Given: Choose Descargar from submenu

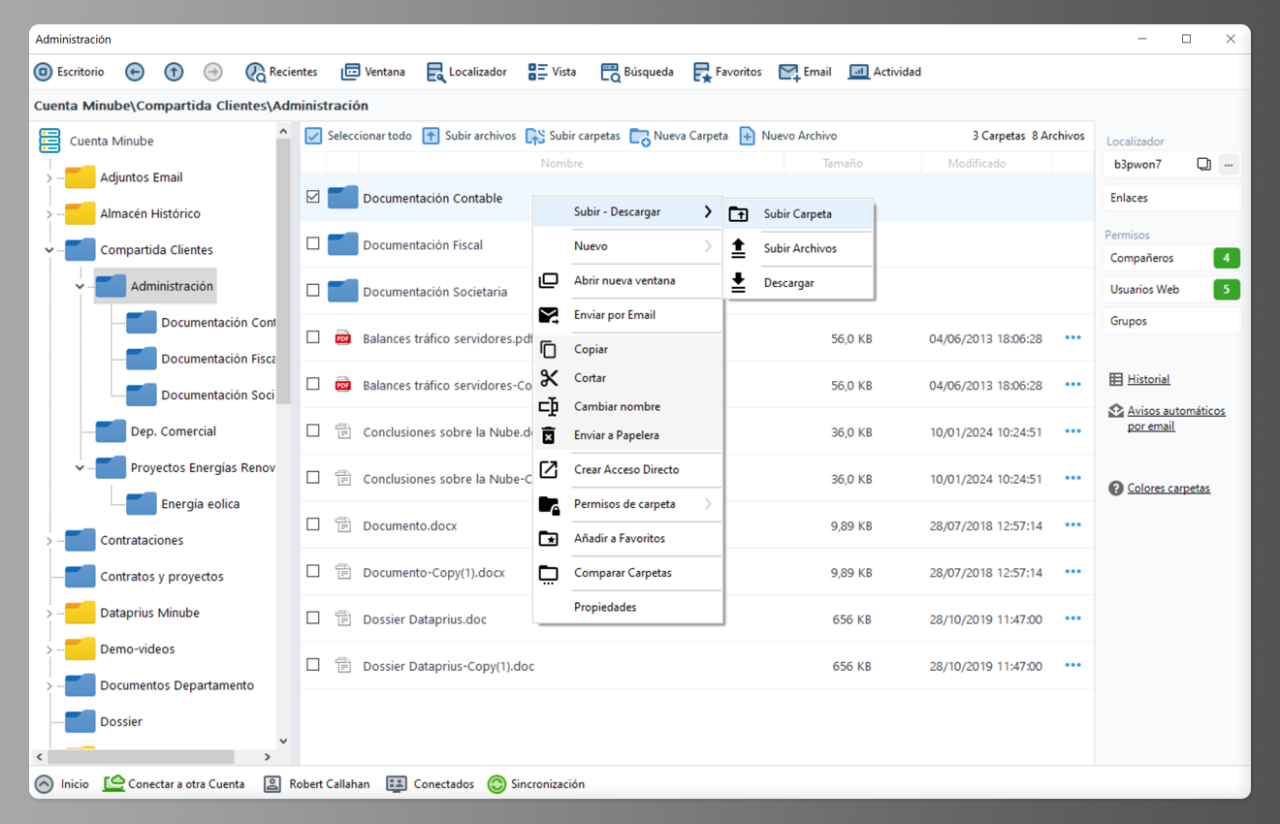Looking at the screenshot, I should click(800, 283).
